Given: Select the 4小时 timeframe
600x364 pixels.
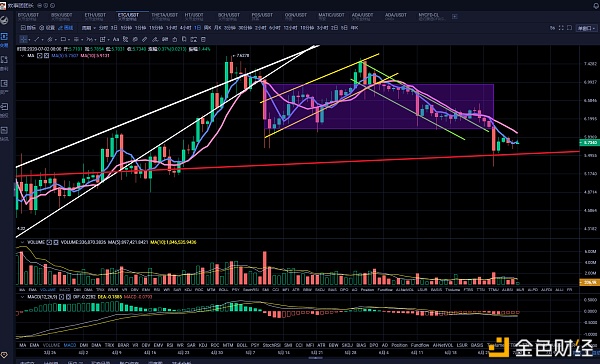Looking at the screenshot, I should [x=186, y=28].
